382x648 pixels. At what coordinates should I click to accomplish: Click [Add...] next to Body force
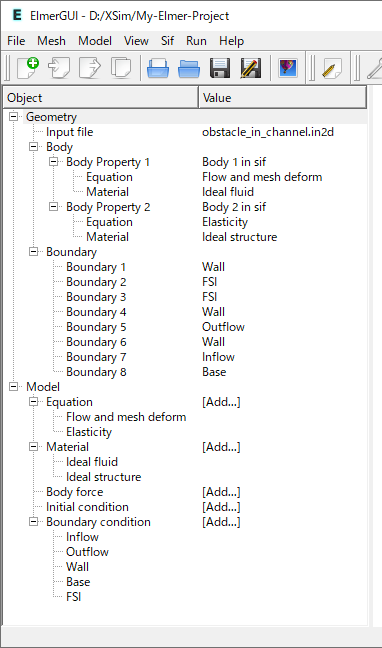[221, 492]
